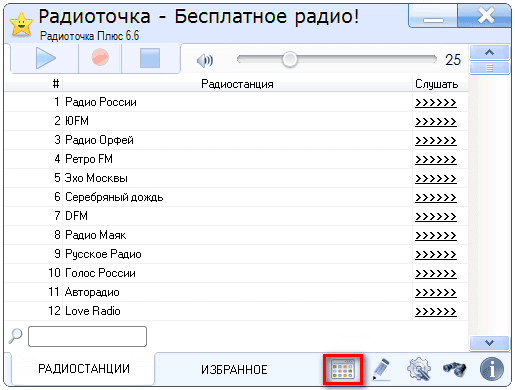
Task: Click the magnifier icon beside the search box
Action: [15, 336]
